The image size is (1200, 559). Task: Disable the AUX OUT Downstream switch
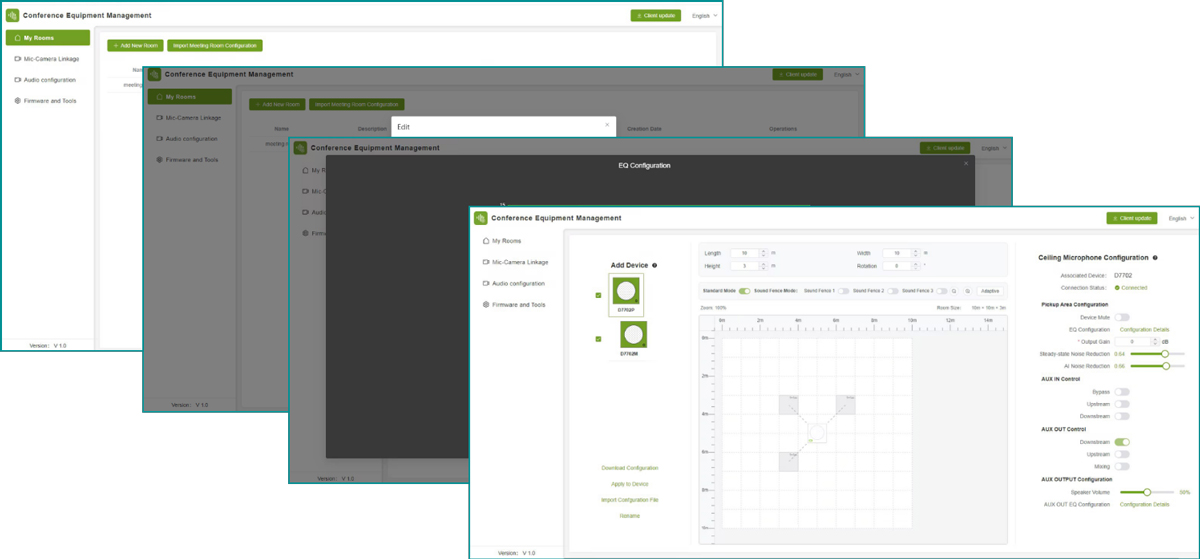(1122, 441)
